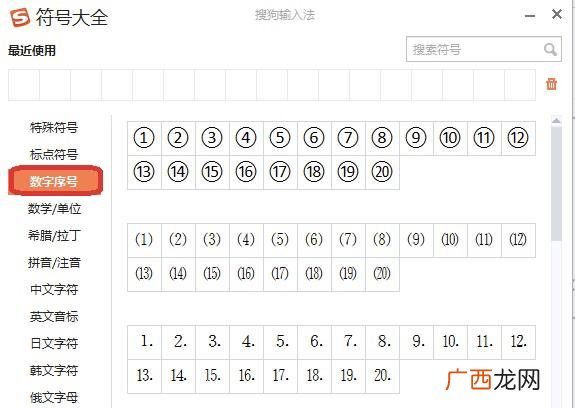Screen dimensions: 575x408
Task: Insert dotted number 13.
Action: pyautogui.click(x=144, y=376)
